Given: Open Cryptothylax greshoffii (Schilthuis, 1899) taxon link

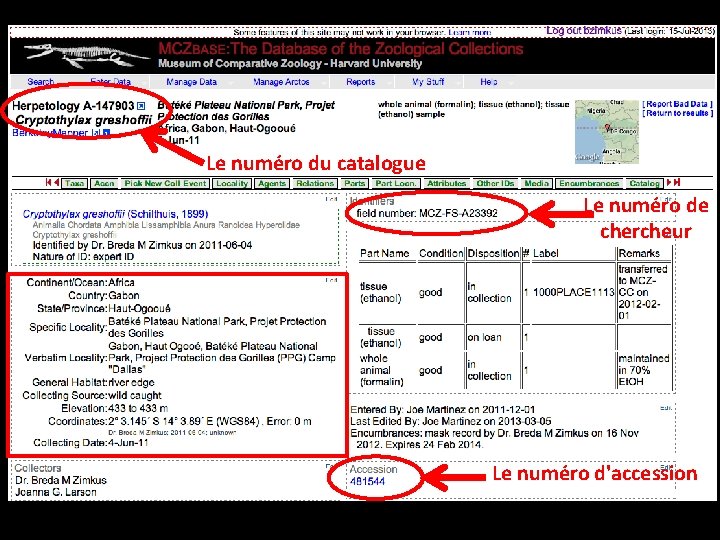Looking at the screenshot, I should [115, 214].
